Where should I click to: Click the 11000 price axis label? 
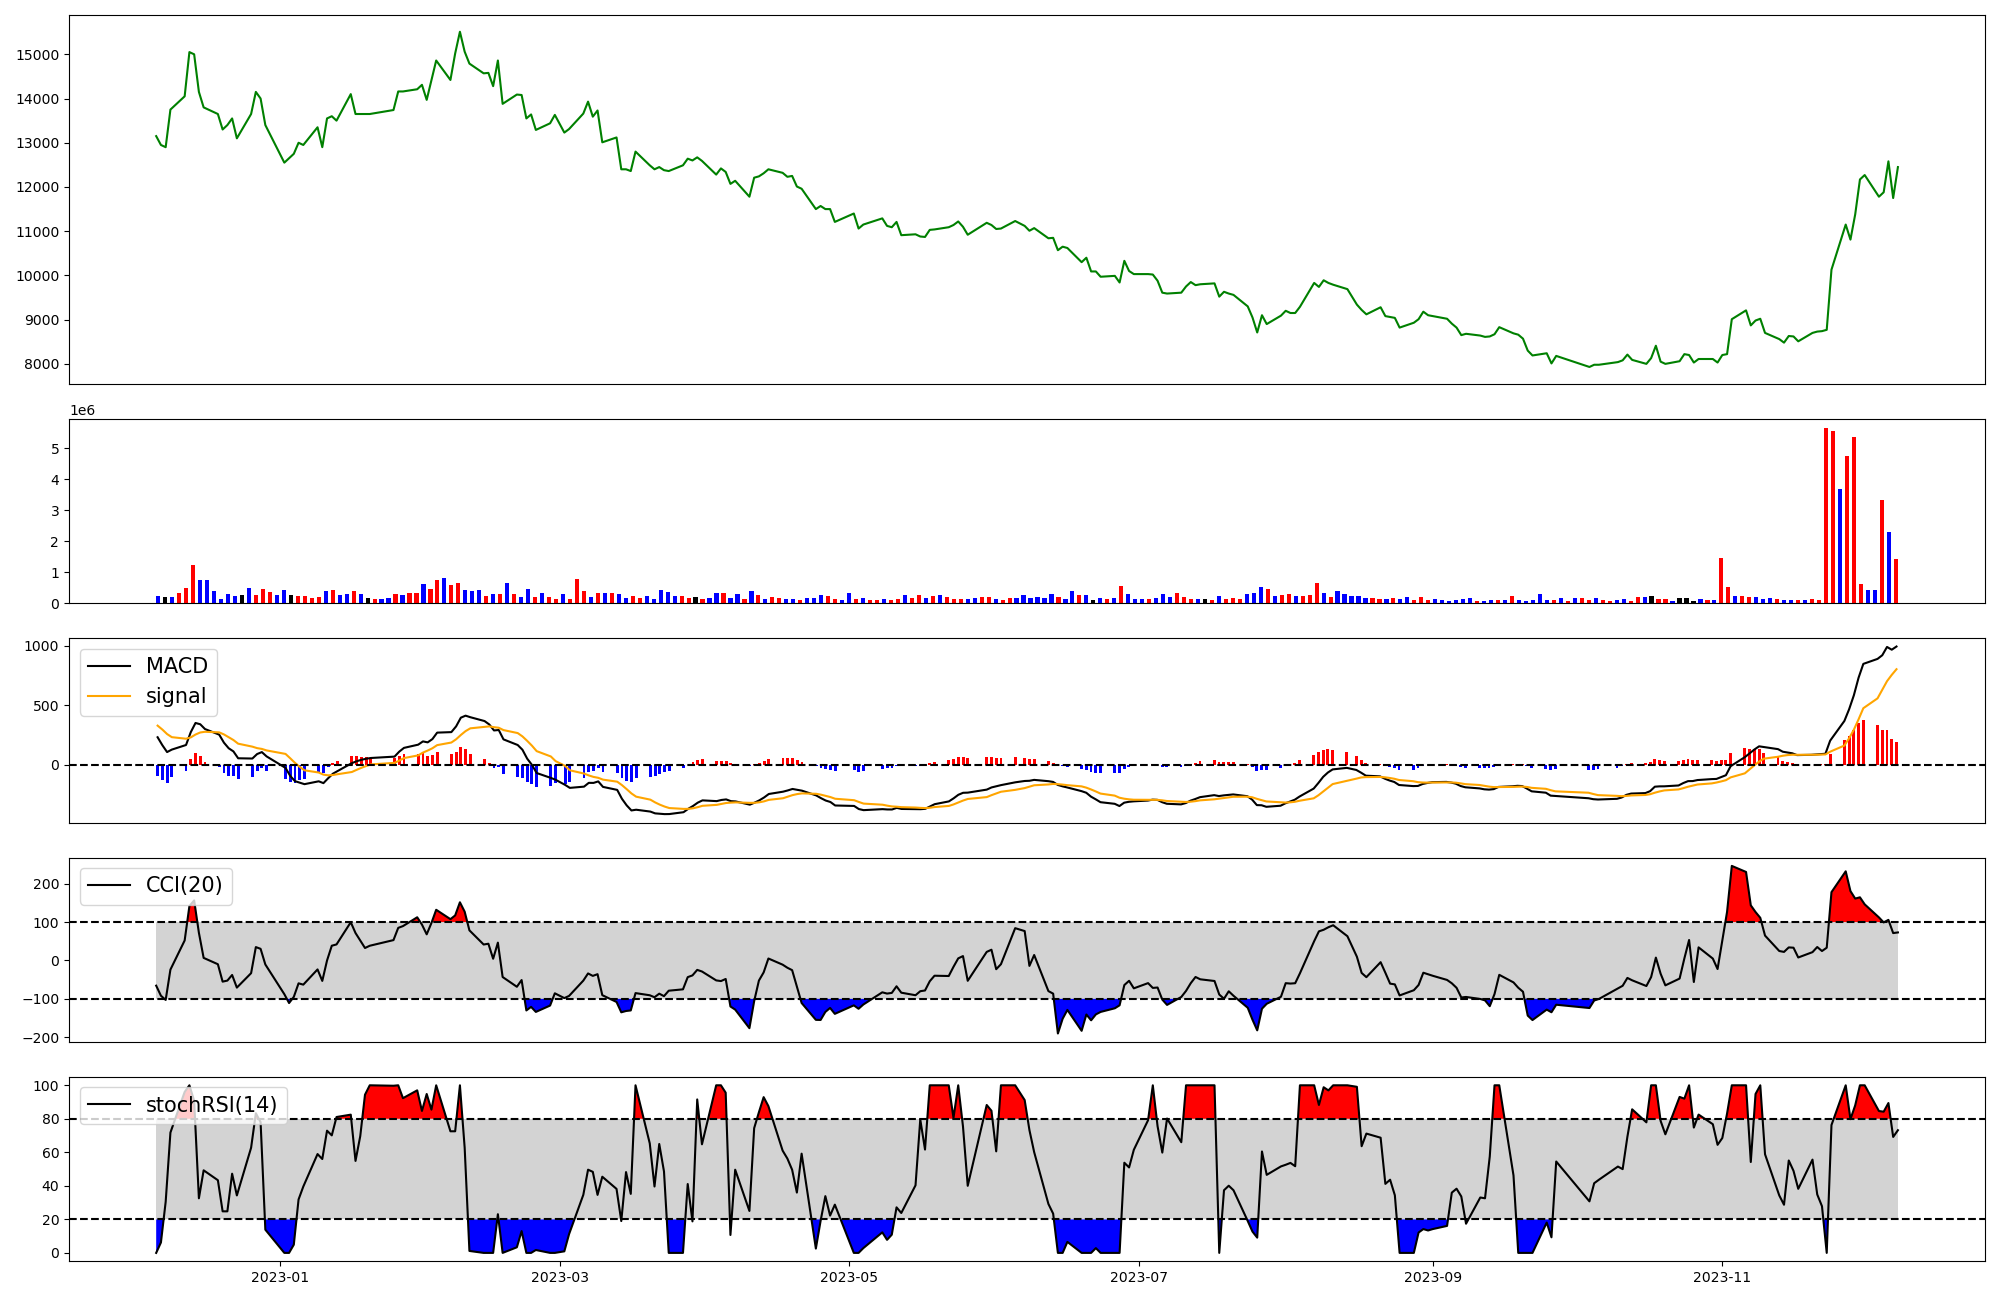click(x=38, y=232)
